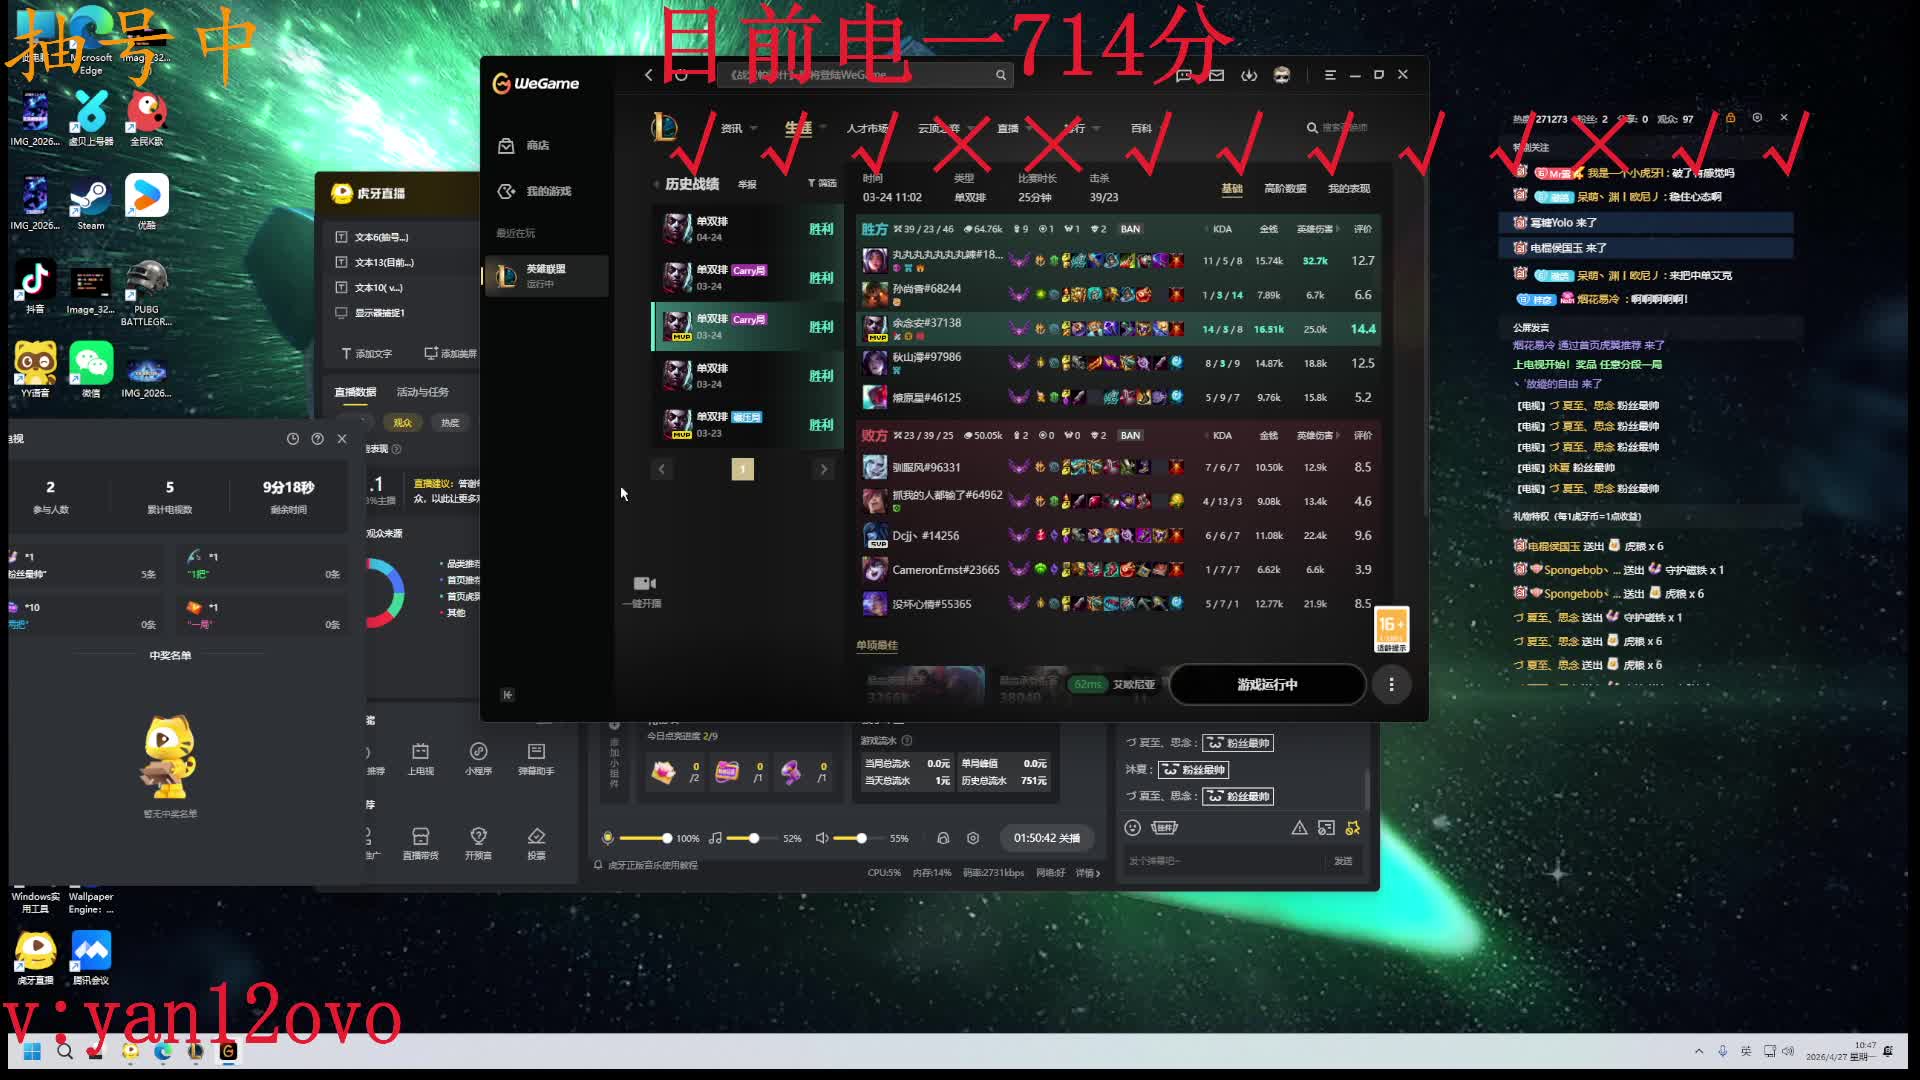Image resolution: width=1920 pixels, height=1080 pixels.
Task: Click the stream settings gear icon
Action: click(x=973, y=838)
